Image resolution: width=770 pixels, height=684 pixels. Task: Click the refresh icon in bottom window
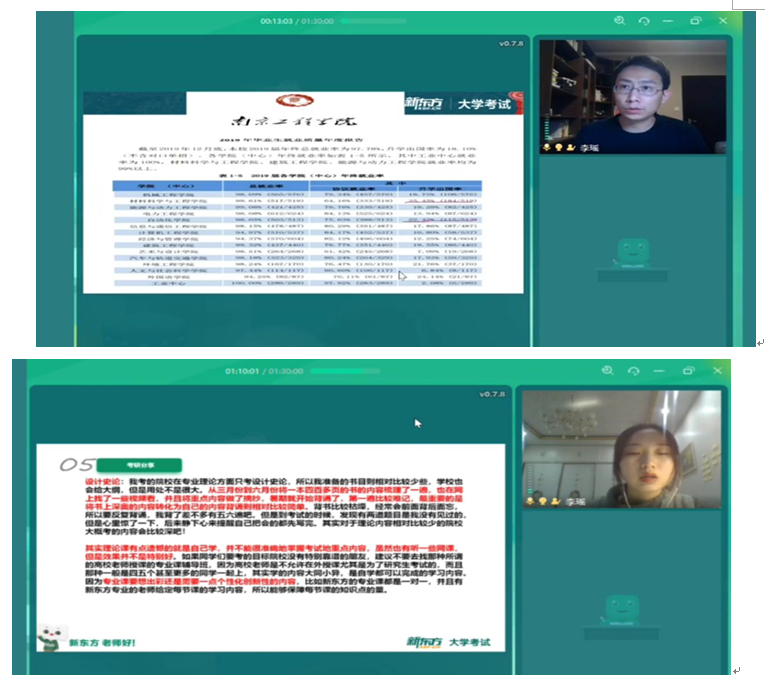point(633,369)
